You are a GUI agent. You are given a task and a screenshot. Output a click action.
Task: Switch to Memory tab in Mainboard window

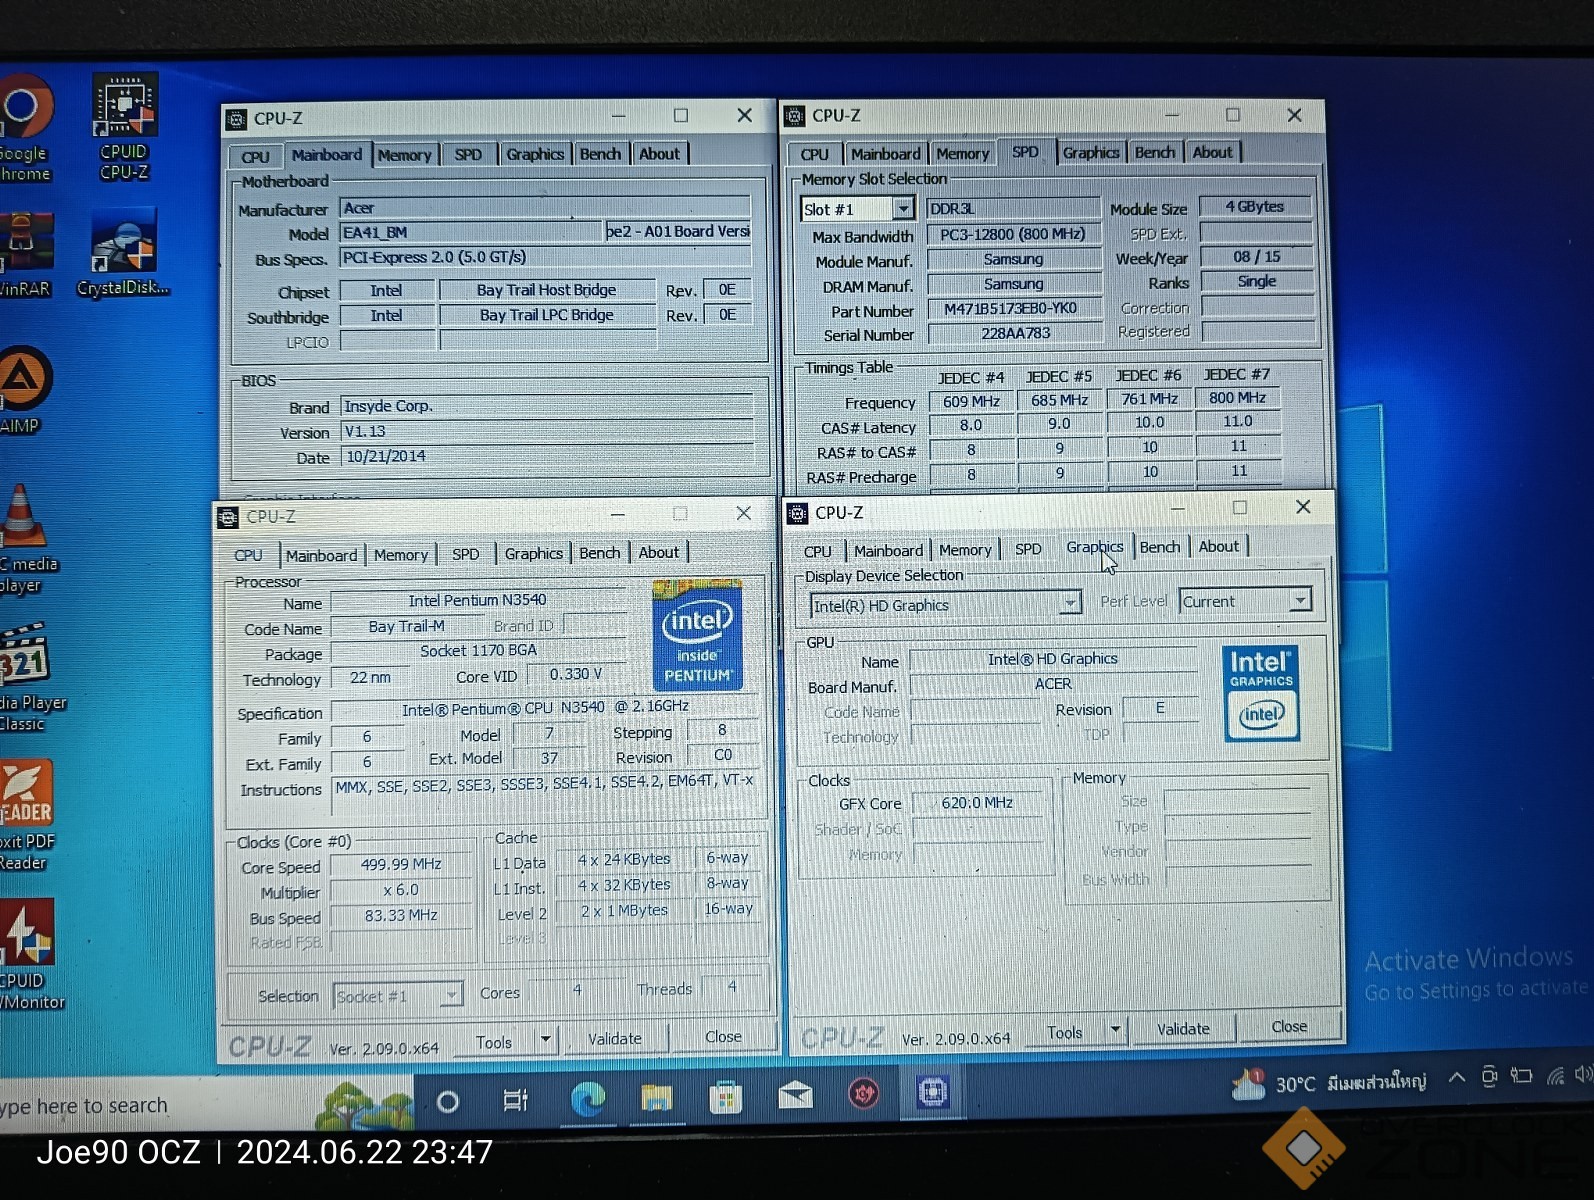tap(404, 155)
